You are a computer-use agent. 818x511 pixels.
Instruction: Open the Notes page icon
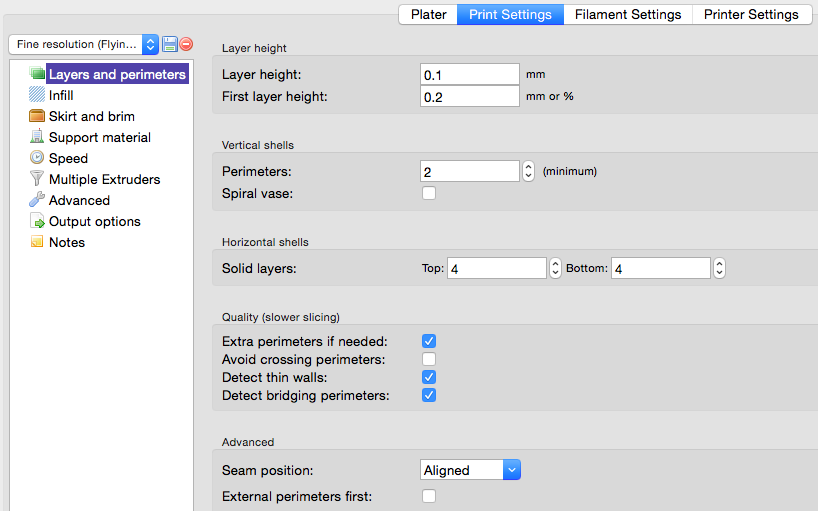(37, 242)
